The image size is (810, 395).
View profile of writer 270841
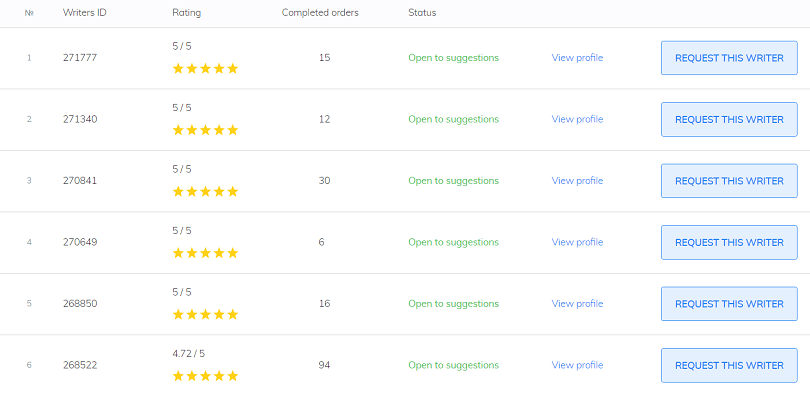pyautogui.click(x=577, y=181)
